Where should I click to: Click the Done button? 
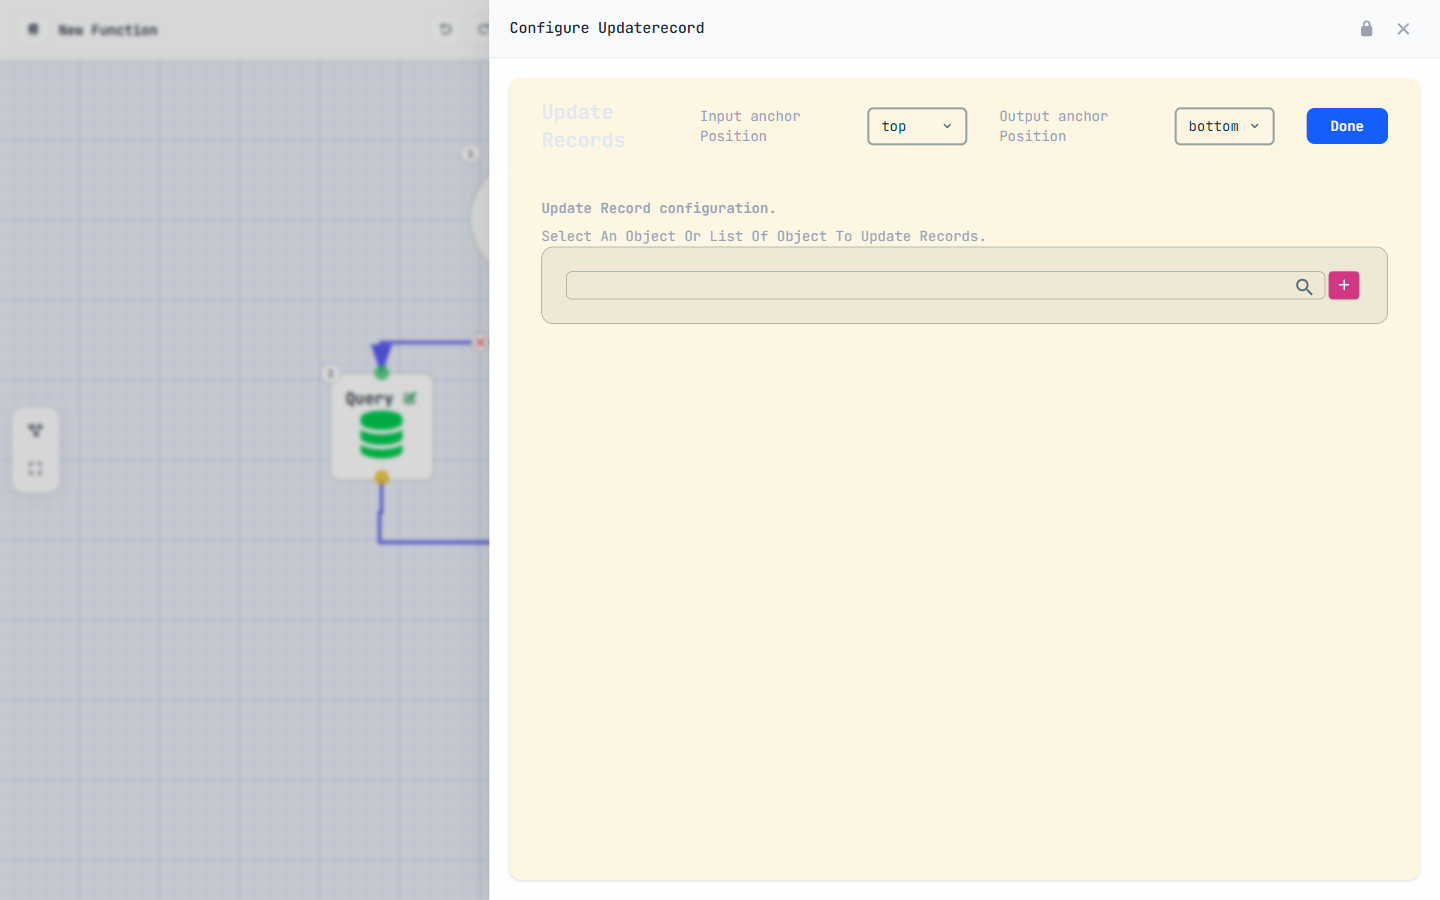tap(1346, 126)
